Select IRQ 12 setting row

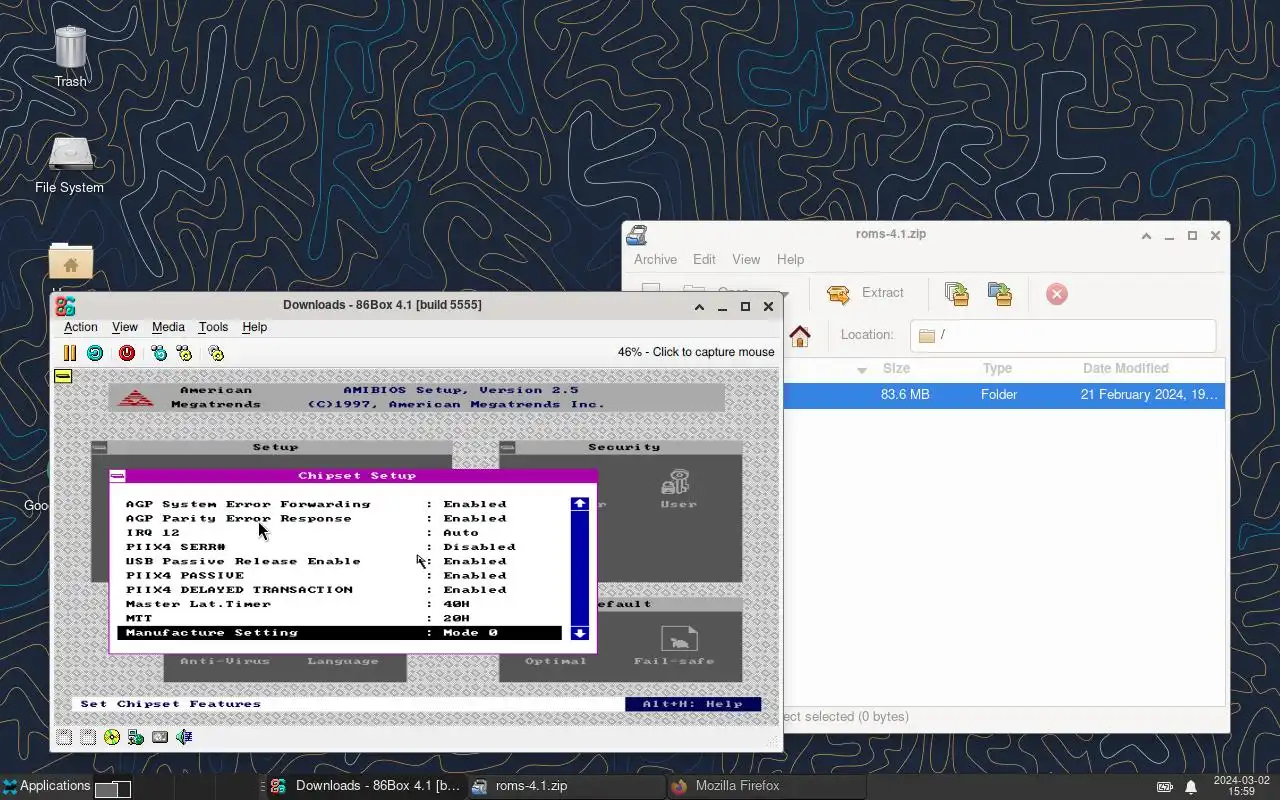pyautogui.click(x=339, y=532)
